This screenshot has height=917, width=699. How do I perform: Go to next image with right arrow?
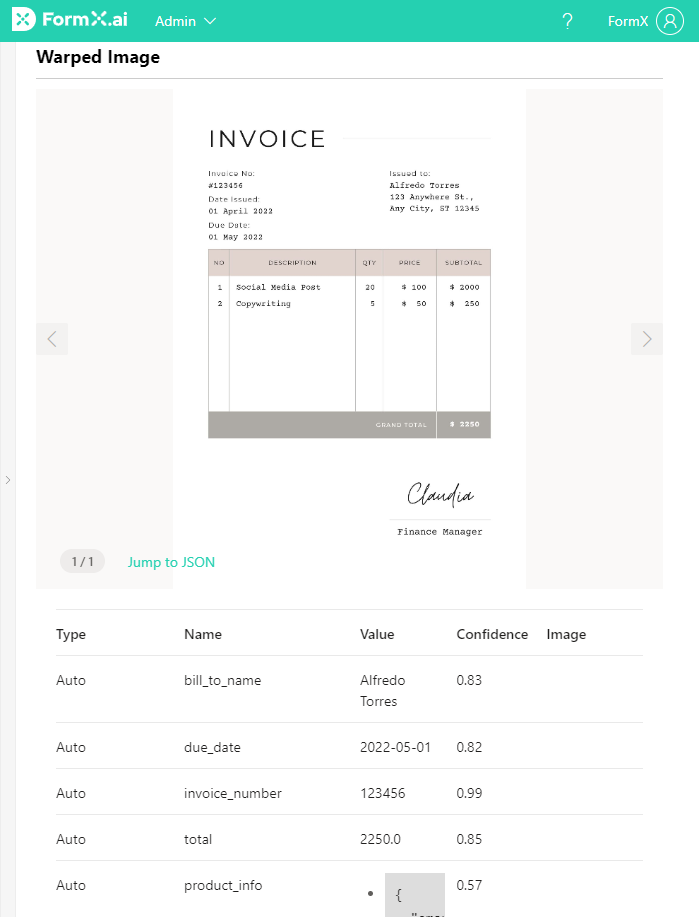click(646, 339)
